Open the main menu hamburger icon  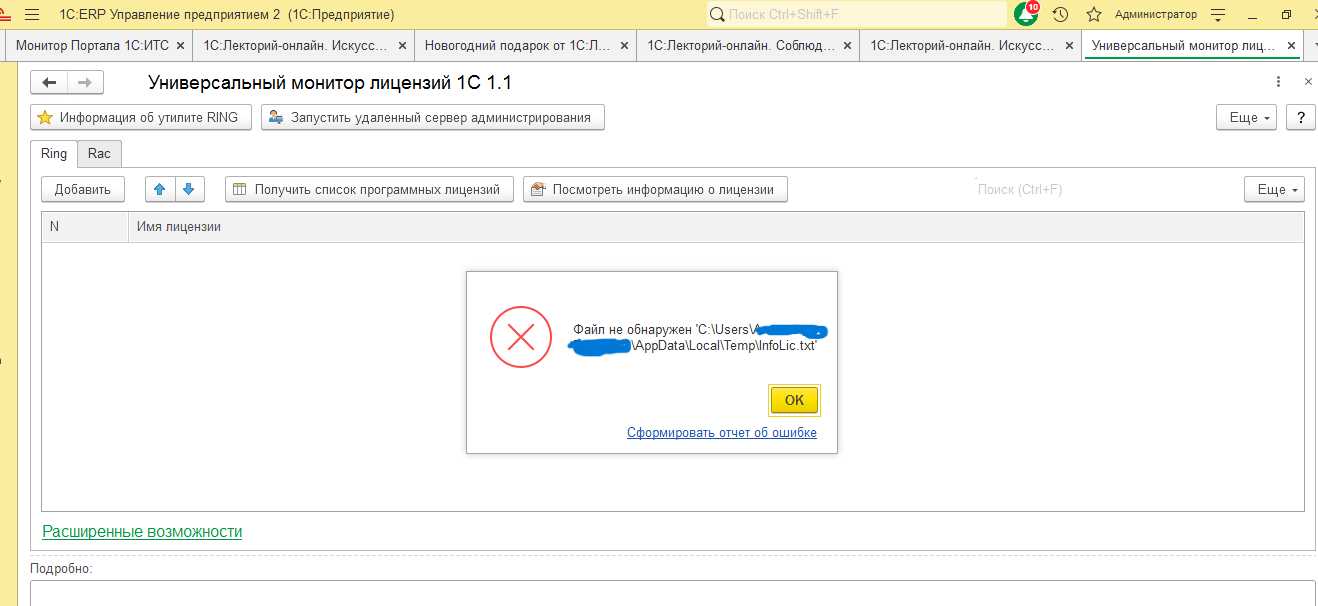pos(32,15)
